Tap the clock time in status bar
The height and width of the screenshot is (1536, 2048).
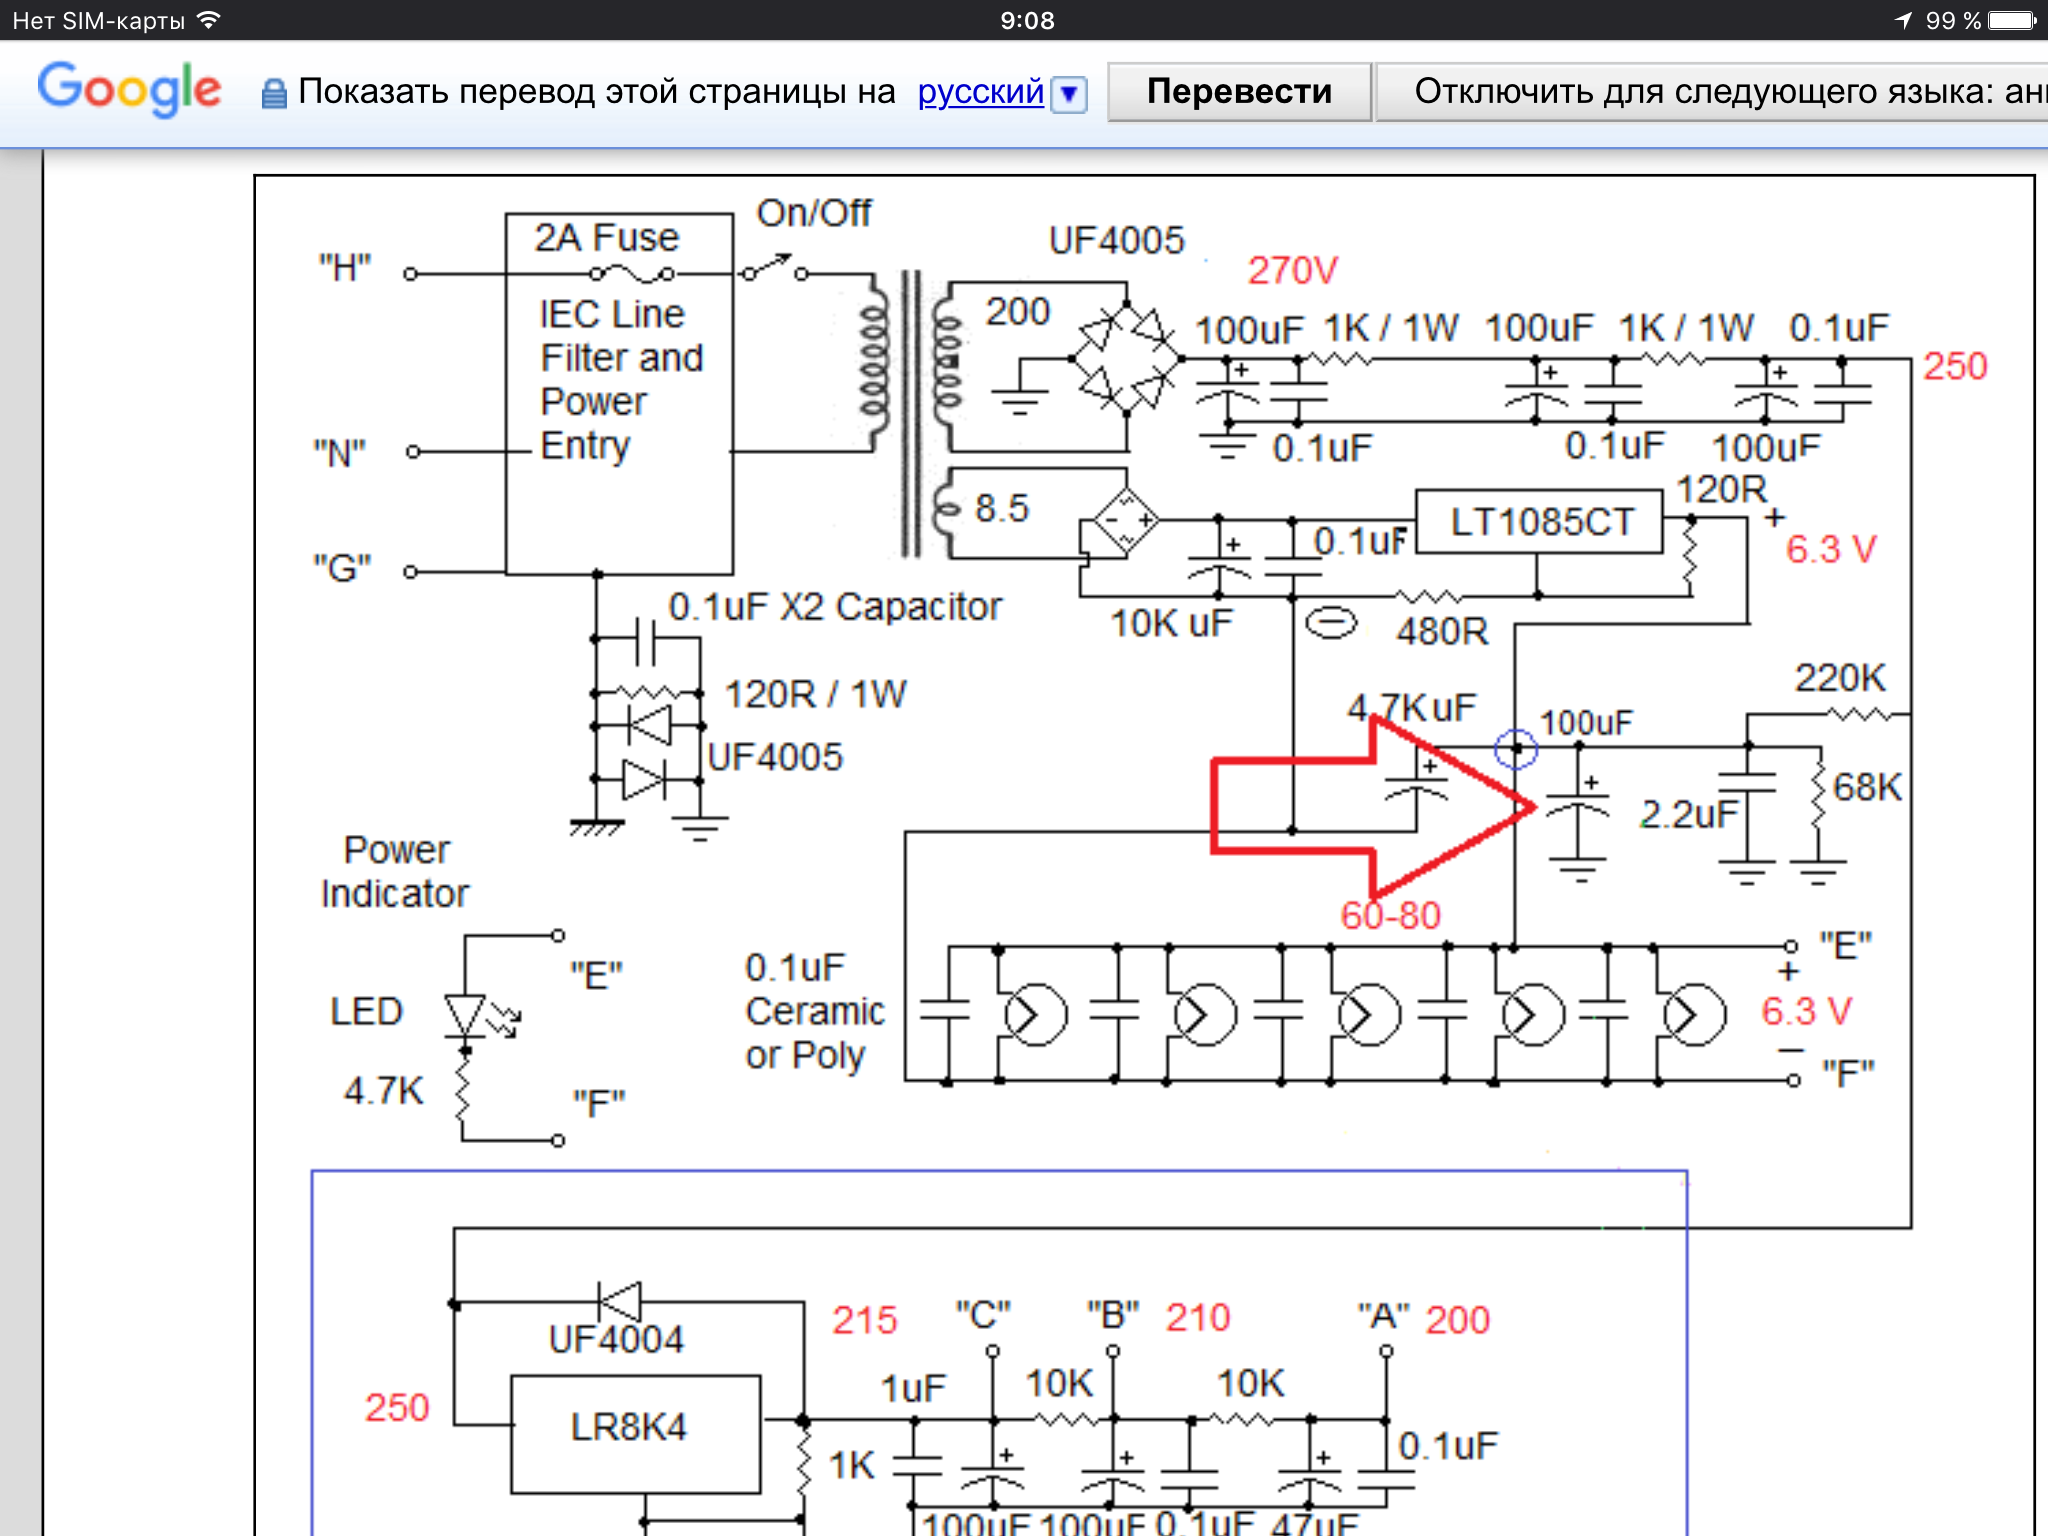click(x=1027, y=20)
